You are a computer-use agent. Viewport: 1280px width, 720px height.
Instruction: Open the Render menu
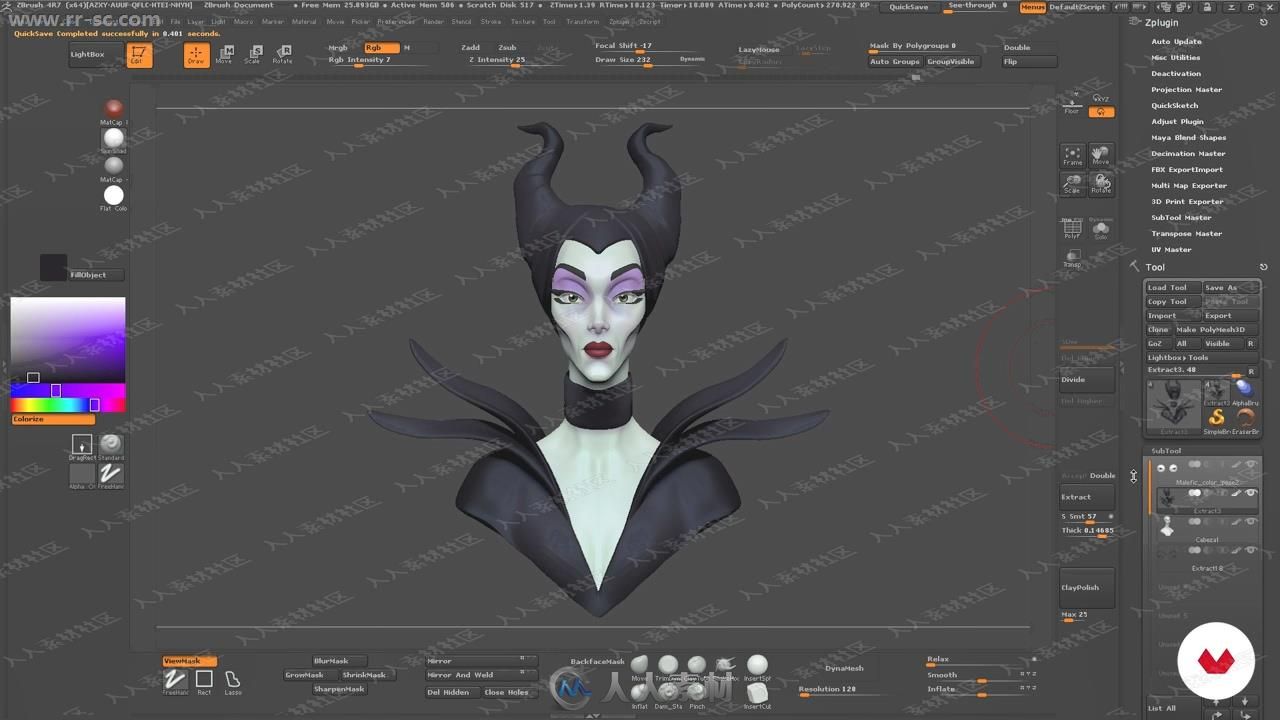coord(433,21)
